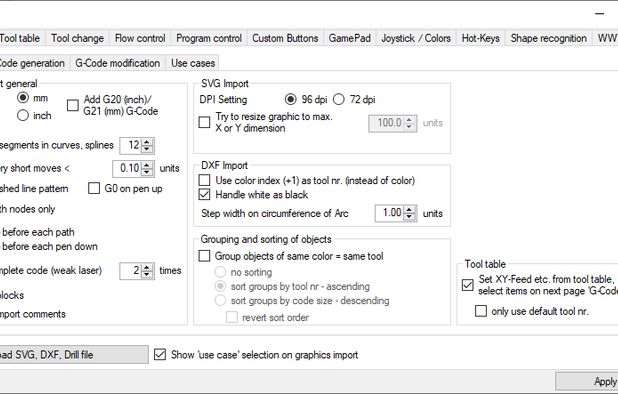Decrease short moves threshold value

click(147, 172)
